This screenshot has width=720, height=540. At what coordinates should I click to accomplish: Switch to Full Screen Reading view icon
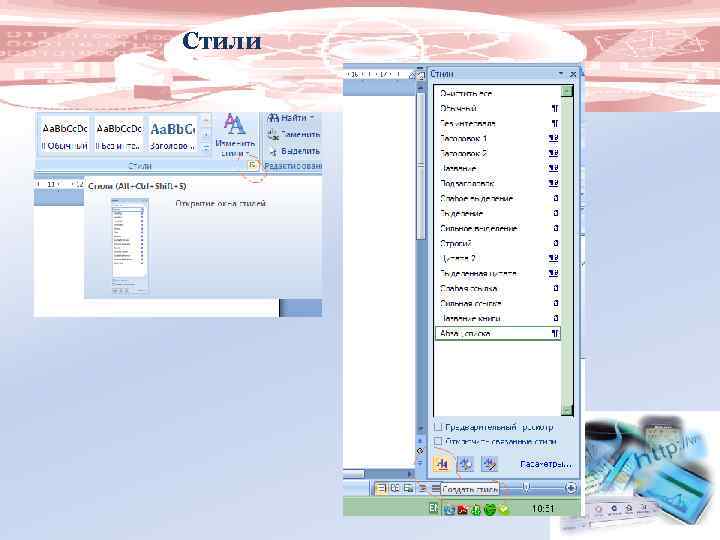click(394, 489)
